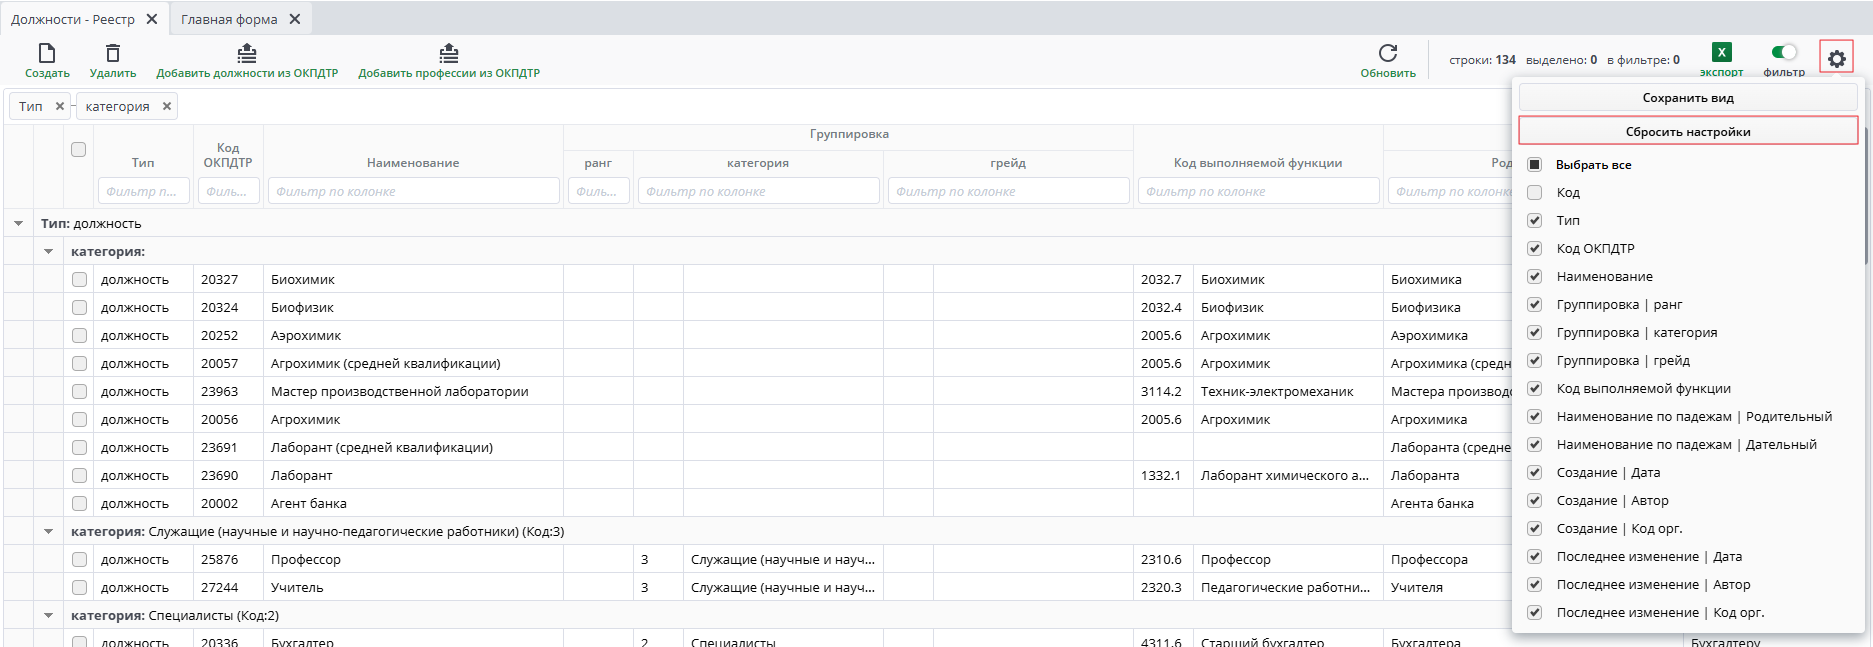
Task: Click the Удалить trash icon
Action: [112, 53]
